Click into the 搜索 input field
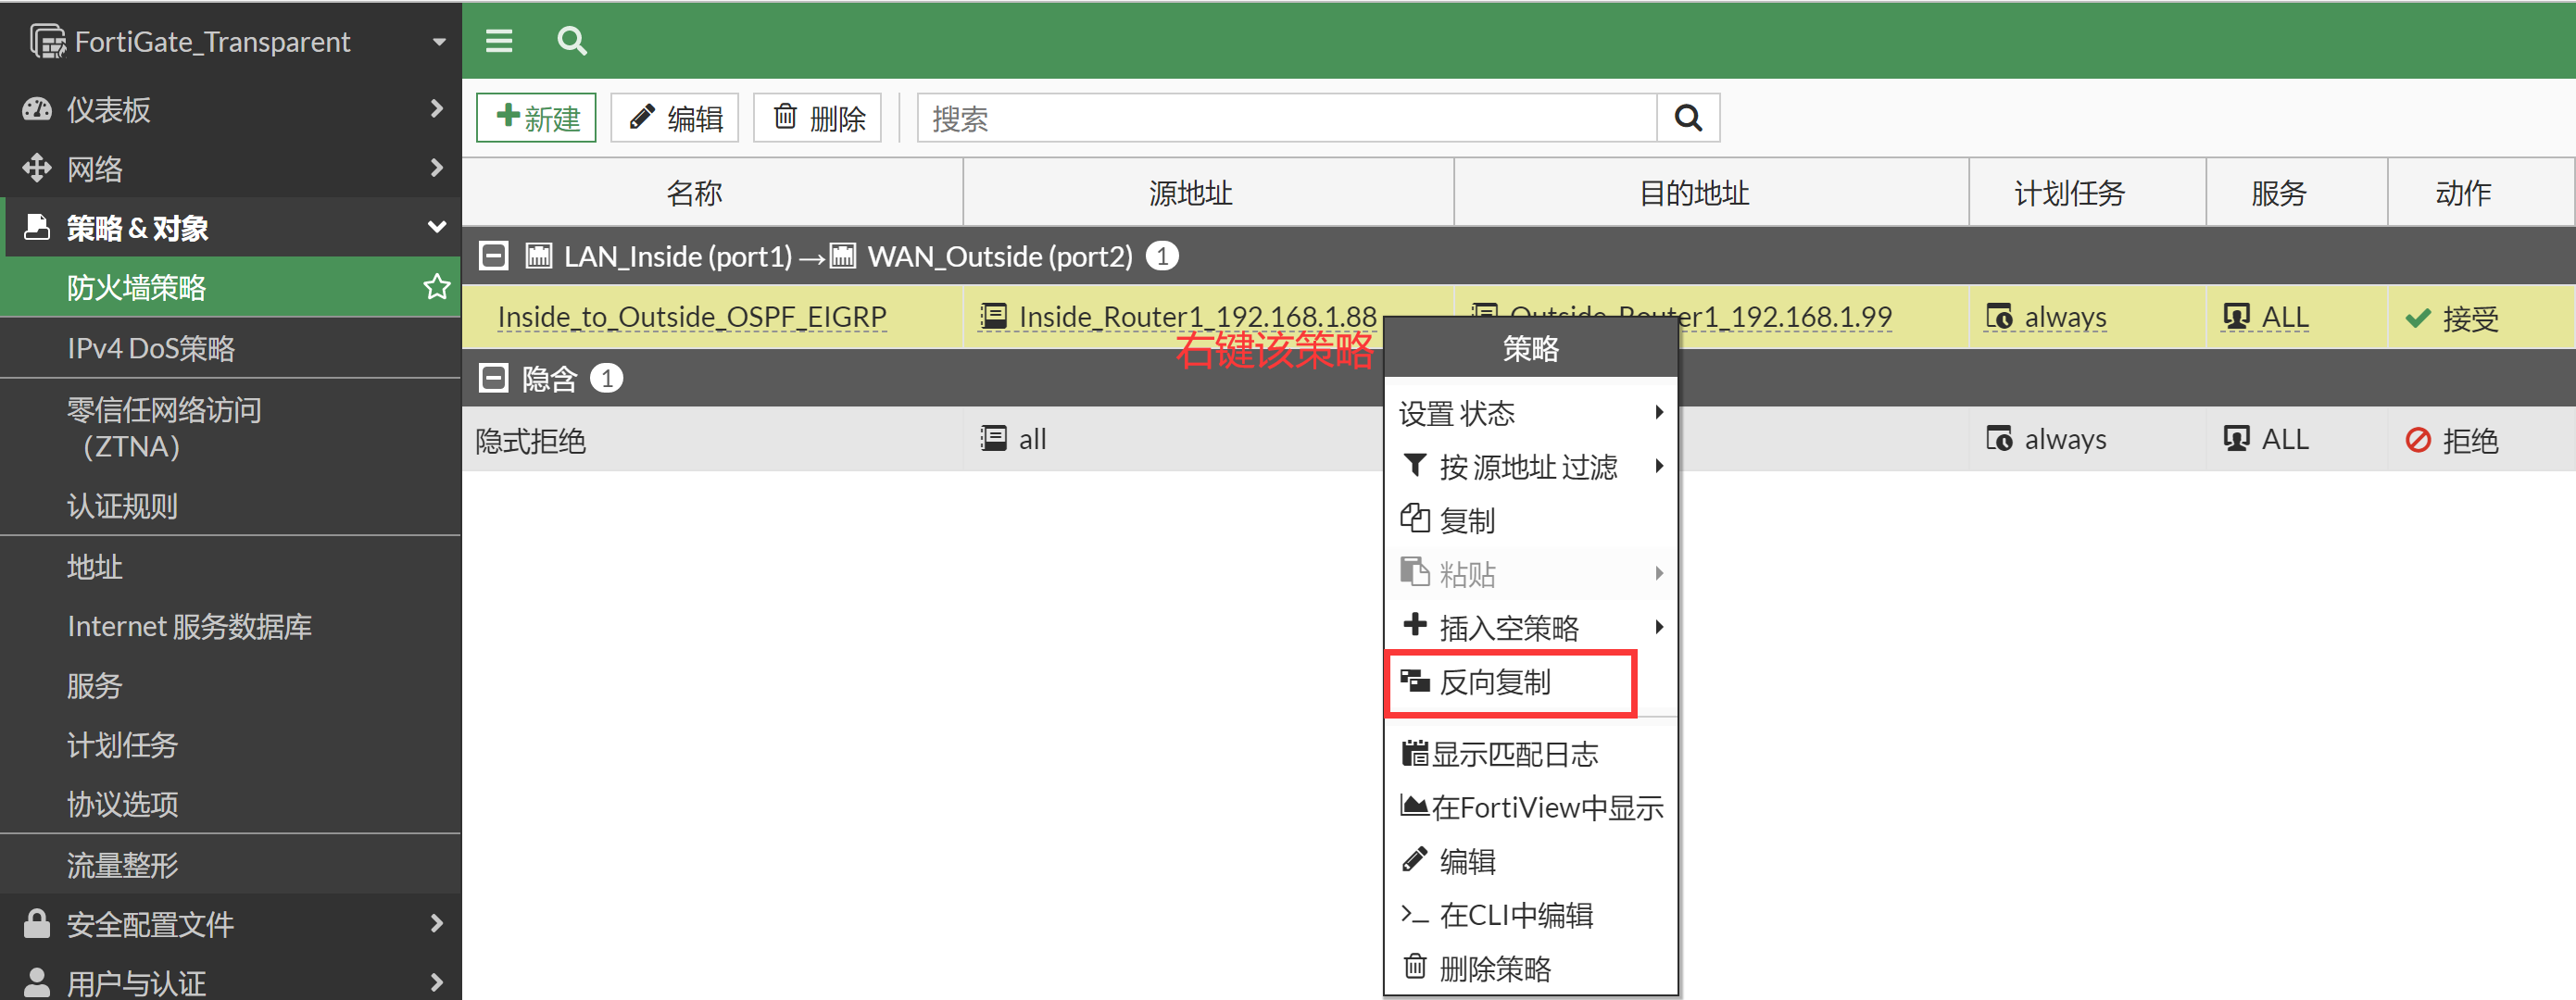Image resolution: width=2576 pixels, height=1000 pixels. point(1285,118)
